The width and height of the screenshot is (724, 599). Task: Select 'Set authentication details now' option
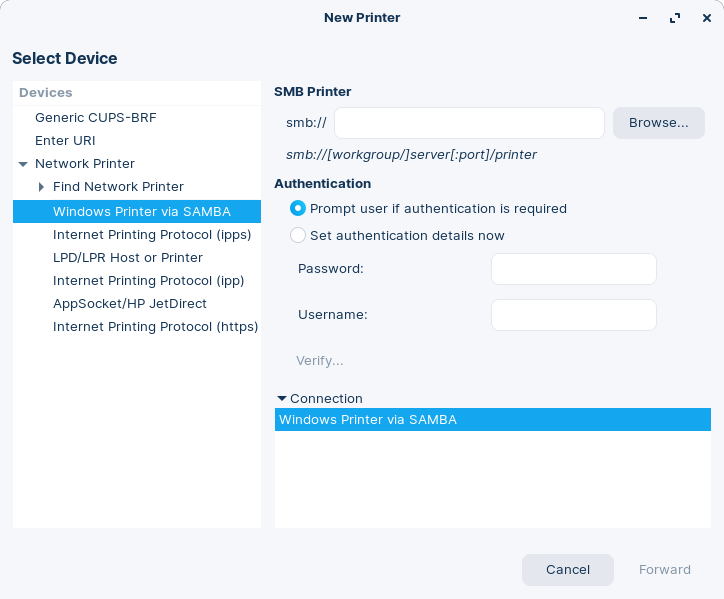click(298, 236)
